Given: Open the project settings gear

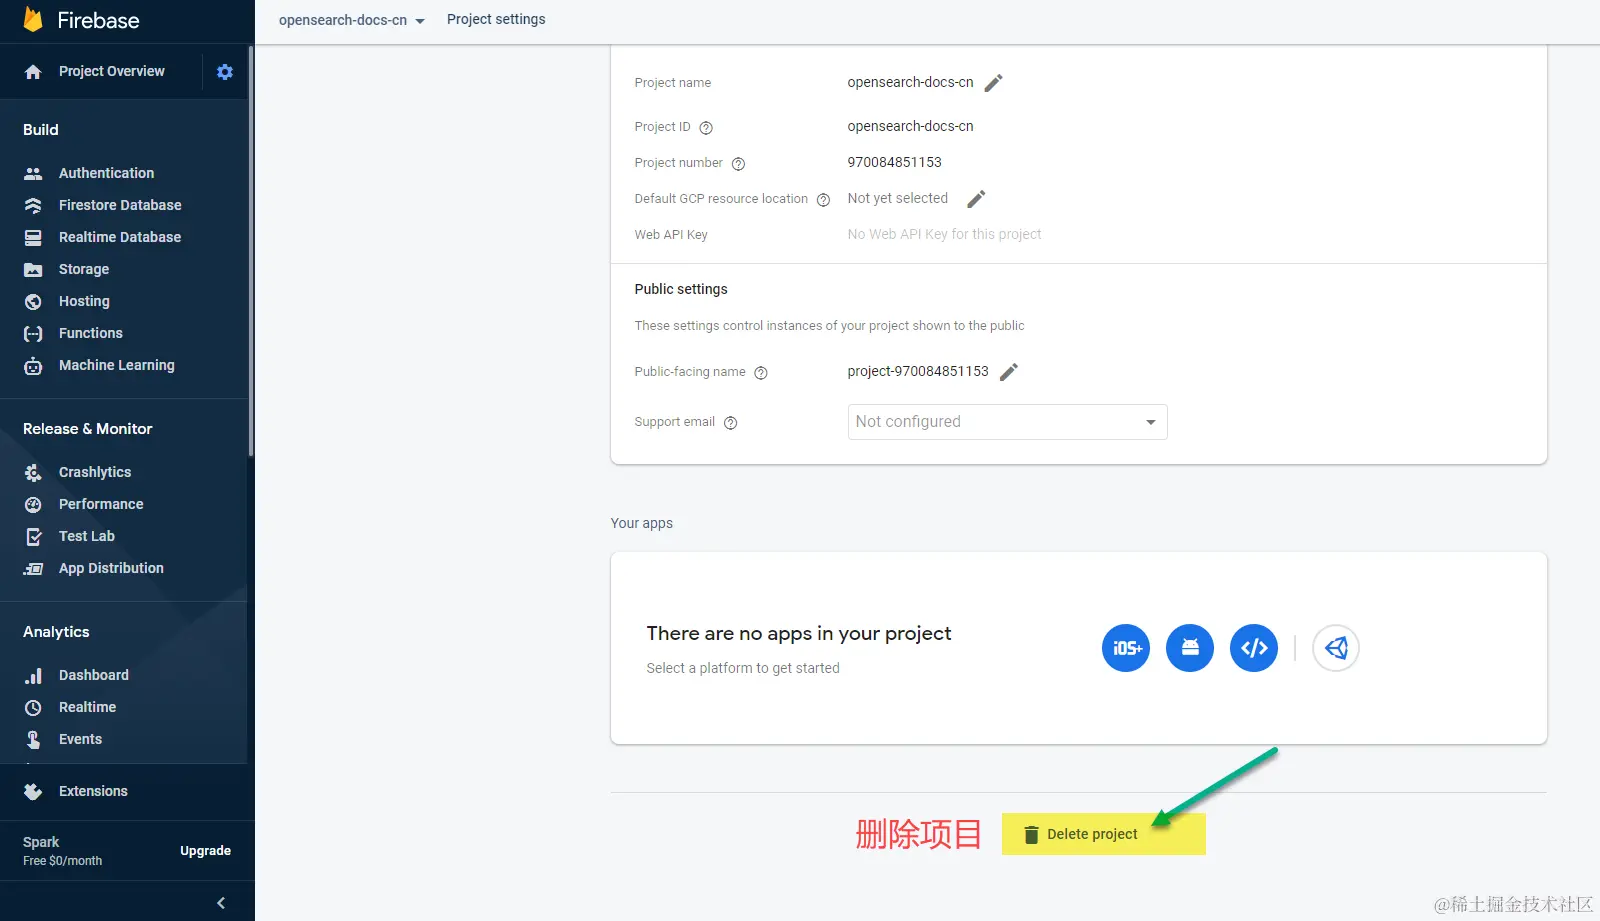Looking at the screenshot, I should coord(224,71).
